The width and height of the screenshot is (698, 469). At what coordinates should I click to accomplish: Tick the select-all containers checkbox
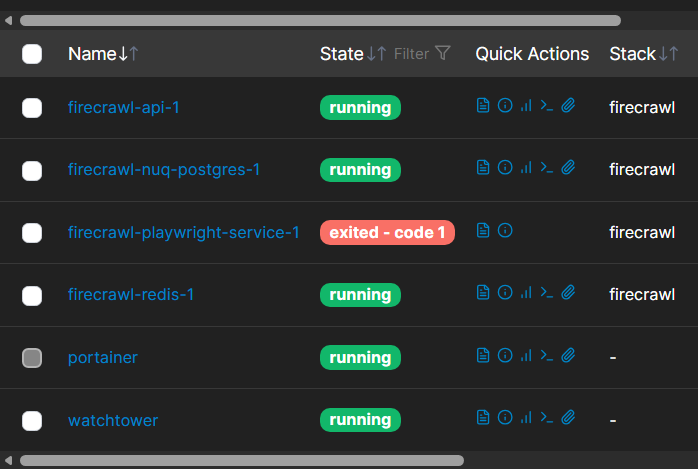[32, 54]
